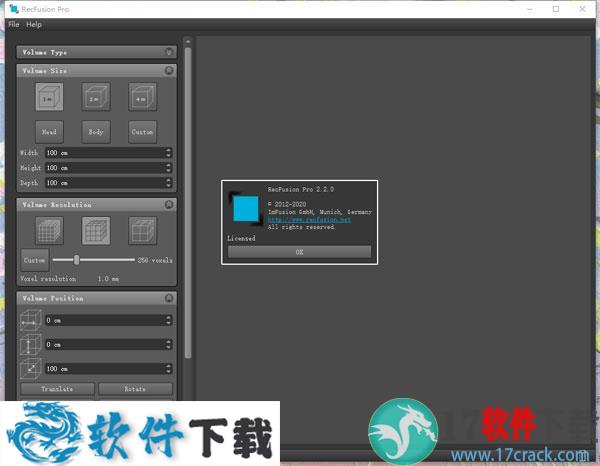600x466 pixels.
Task: Use the stepper on the vertical position field
Action: click(168, 344)
